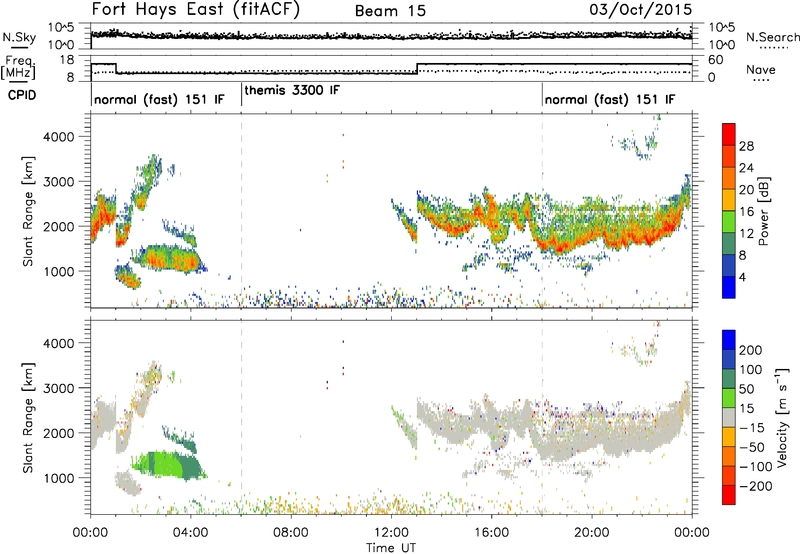This screenshot has height=554, width=800.
Task: Click the velocity panel 'Slant Range [km]' label
Action: click(x=28, y=417)
